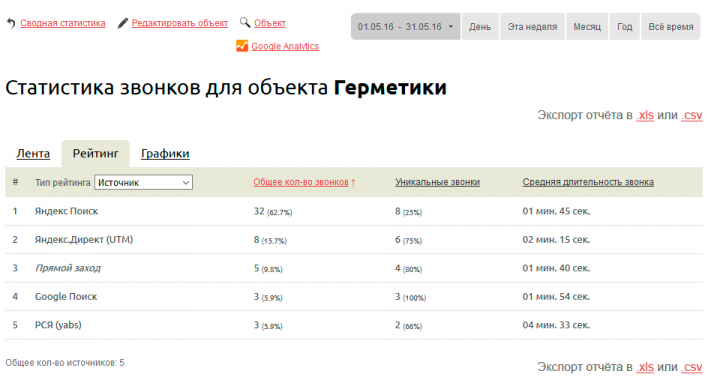Select the Месяц period button
Image resolution: width=720 pixels, height=380 pixels.
click(x=587, y=27)
